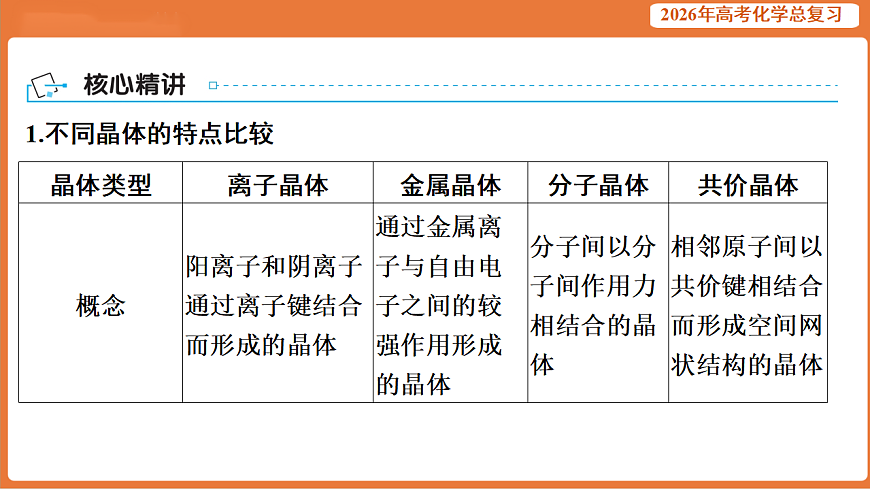Click the 核心精讲 section heading
Image resolution: width=870 pixels, height=490 pixels.
point(134,85)
